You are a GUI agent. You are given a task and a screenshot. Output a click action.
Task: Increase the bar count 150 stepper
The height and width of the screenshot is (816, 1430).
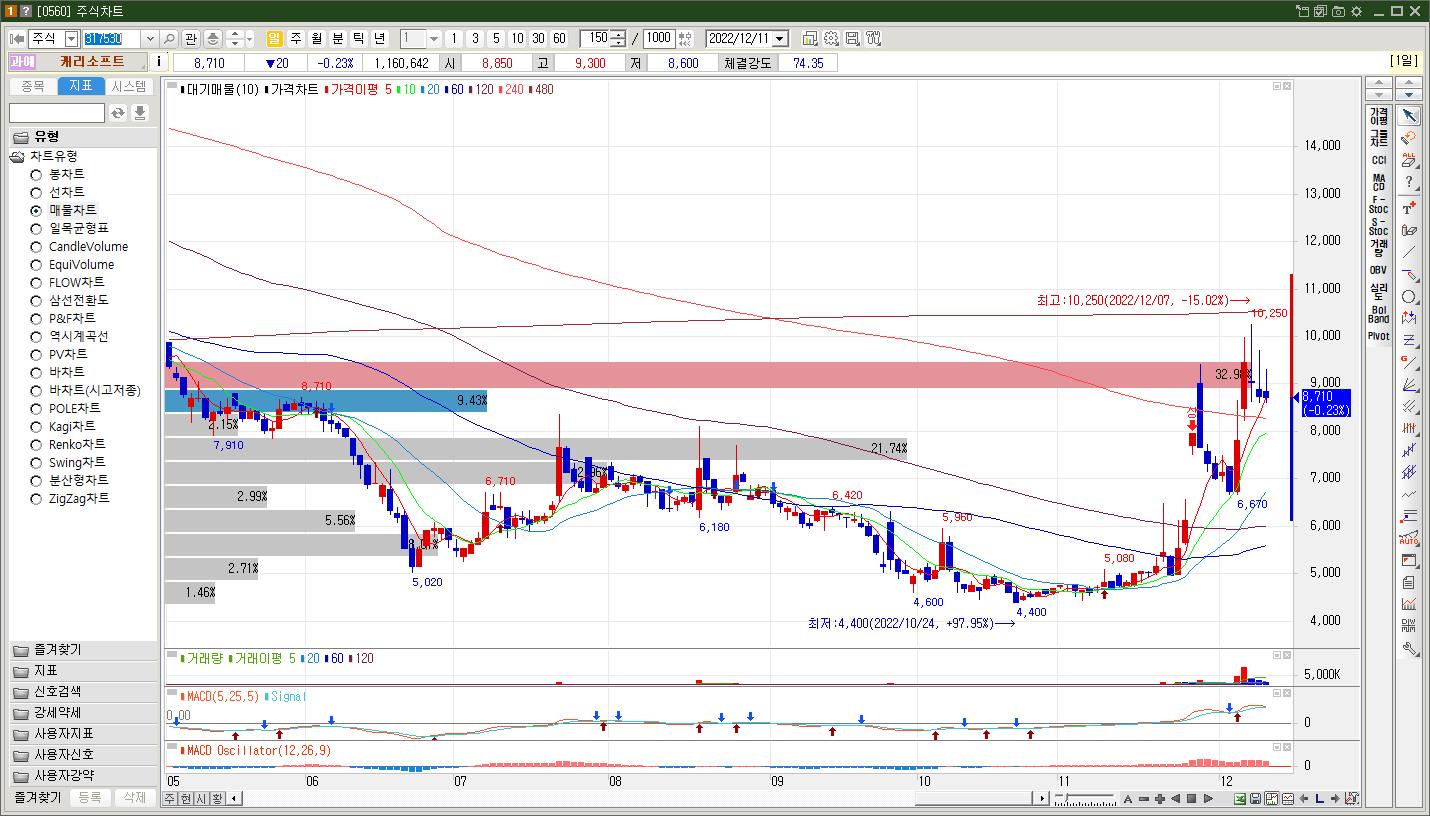618,34
